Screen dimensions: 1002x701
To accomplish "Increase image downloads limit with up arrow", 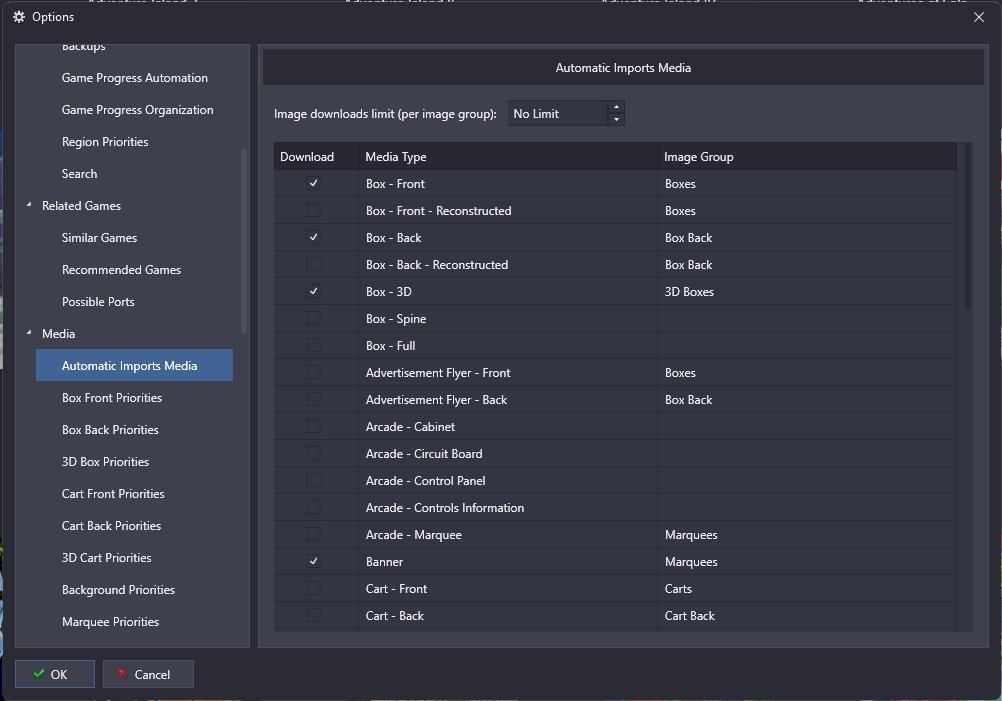I will click(616, 107).
